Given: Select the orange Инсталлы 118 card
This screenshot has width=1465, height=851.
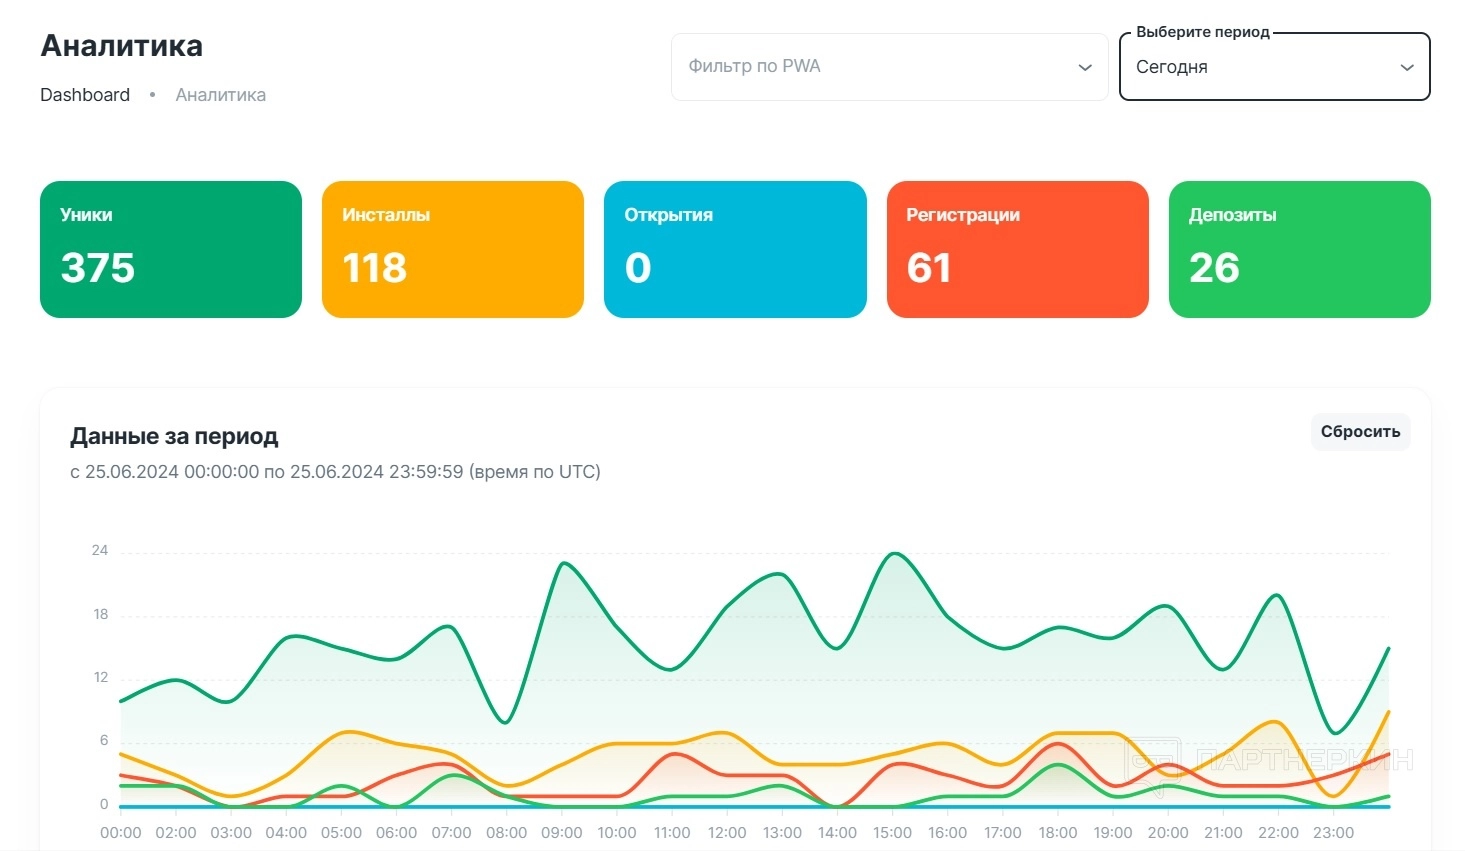Looking at the screenshot, I should pyautogui.click(x=453, y=249).
